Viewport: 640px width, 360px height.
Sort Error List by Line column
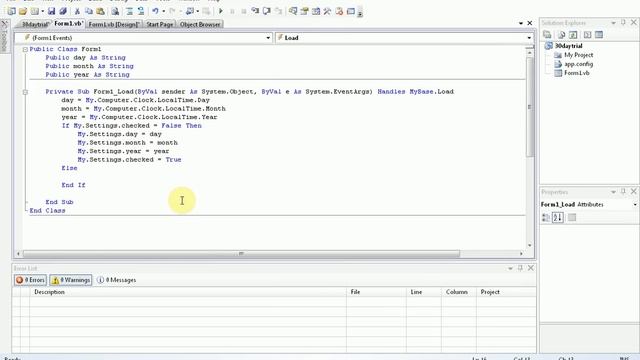point(424,292)
